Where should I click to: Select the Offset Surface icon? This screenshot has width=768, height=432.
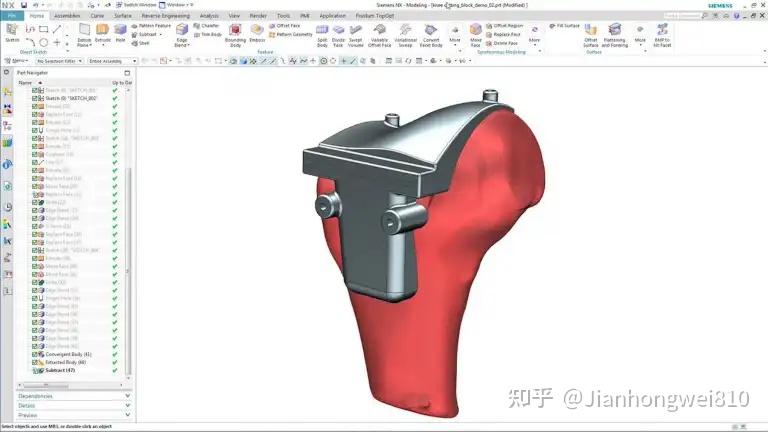click(591, 35)
